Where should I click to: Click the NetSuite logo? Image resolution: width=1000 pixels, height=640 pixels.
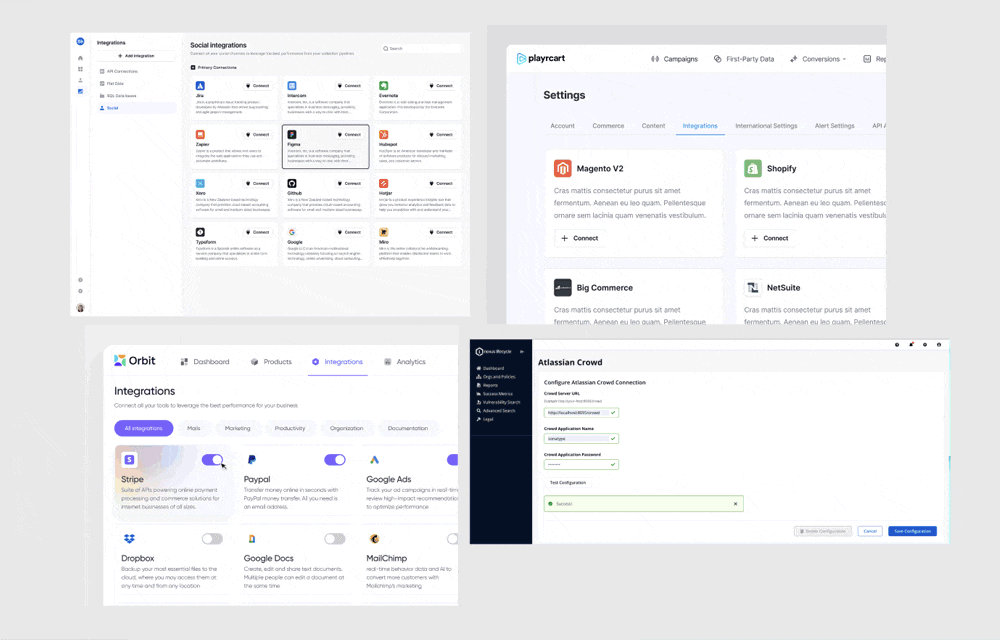(x=753, y=287)
